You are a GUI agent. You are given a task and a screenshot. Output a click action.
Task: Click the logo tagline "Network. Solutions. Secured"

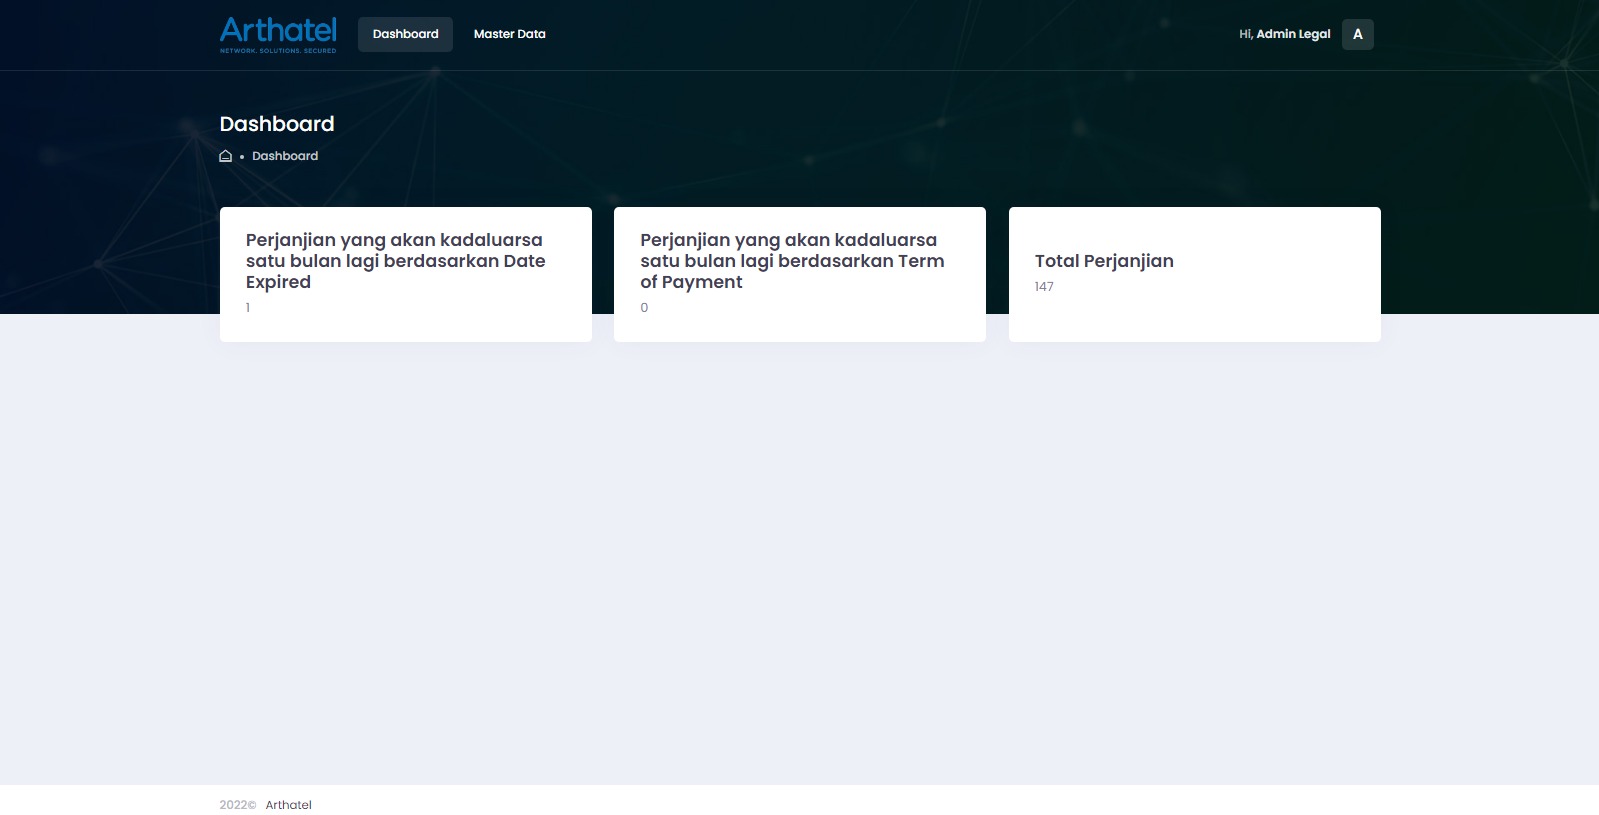pyautogui.click(x=278, y=50)
